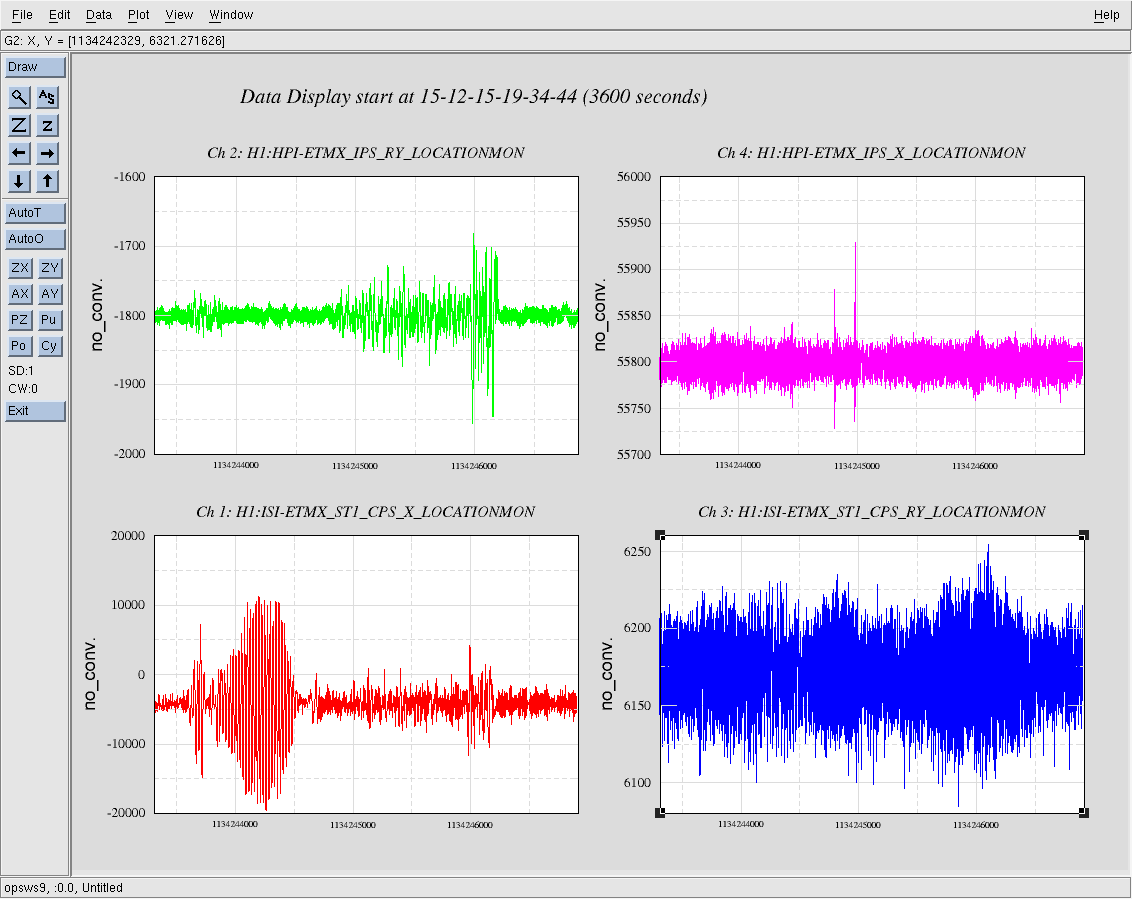The width and height of the screenshot is (1132, 899).
Task: Click the -1600 y-axis label on Ch 2
Action: coord(129,177)
